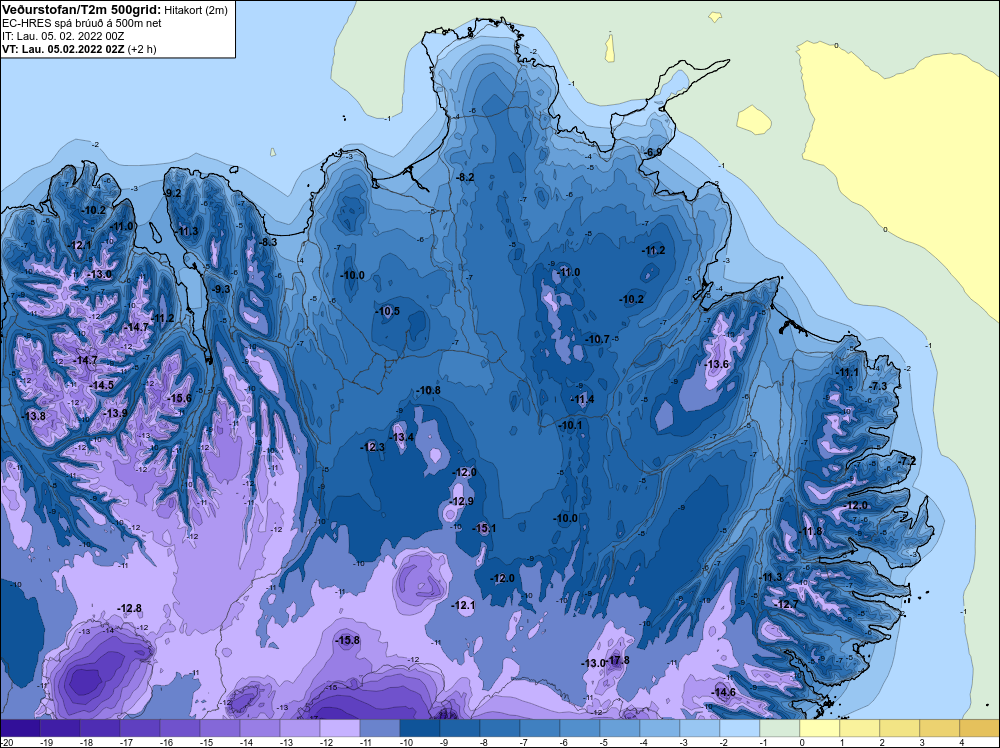This screenshot has height=748, width=1000.
Task: Click the -11.4 temperature value
Action: pyautogui.click(x=582, y=399)
